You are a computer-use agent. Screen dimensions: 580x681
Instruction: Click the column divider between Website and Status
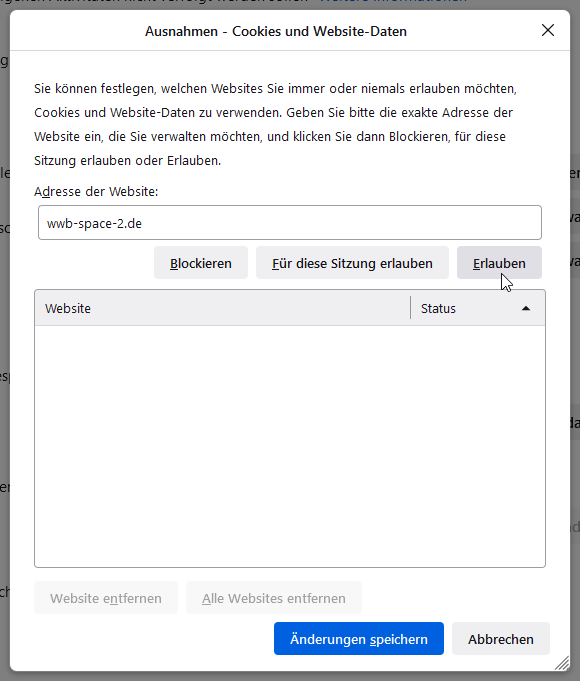(411, 308)
